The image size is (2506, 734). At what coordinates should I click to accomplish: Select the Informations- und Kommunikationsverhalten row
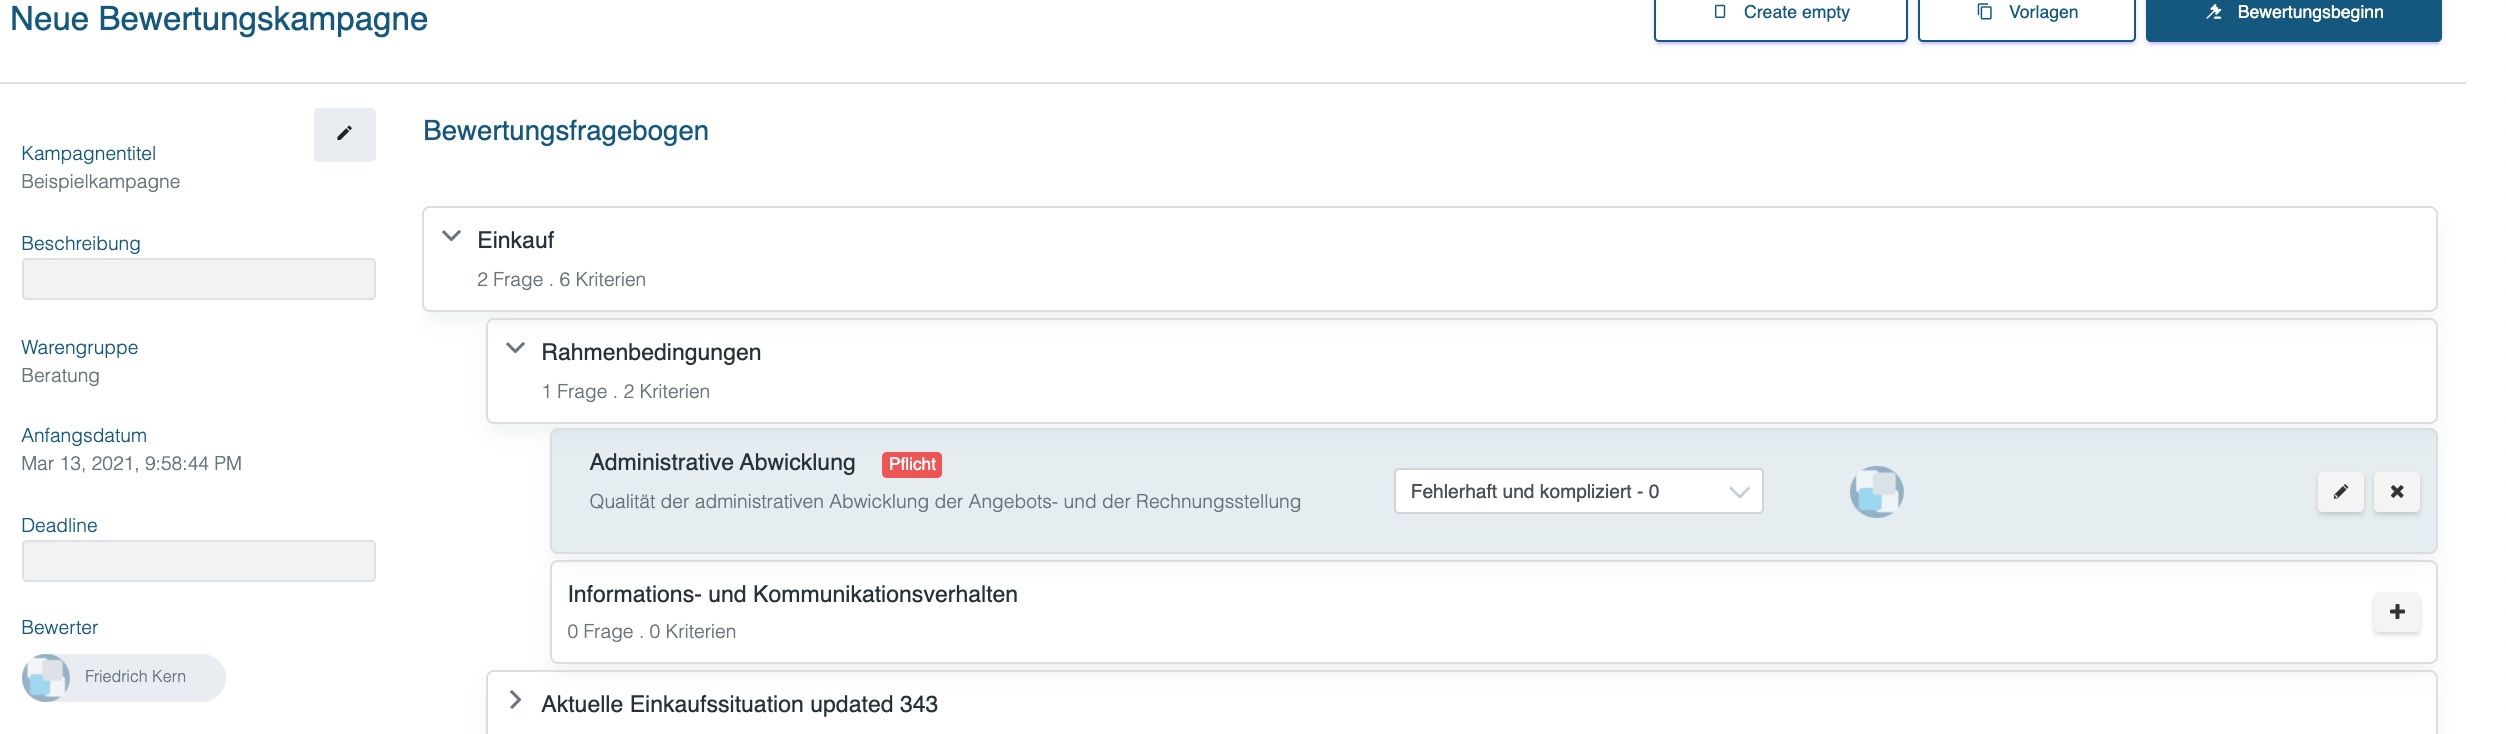tap(1494, 612)
